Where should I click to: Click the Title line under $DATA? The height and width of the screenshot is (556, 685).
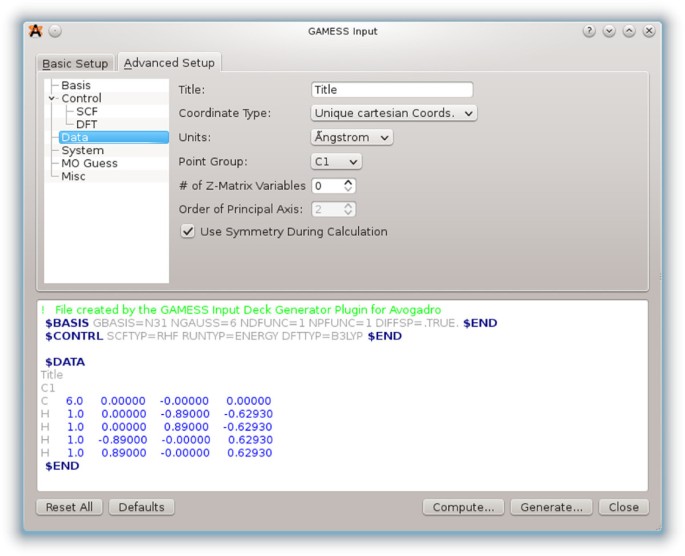coord(52,375)
